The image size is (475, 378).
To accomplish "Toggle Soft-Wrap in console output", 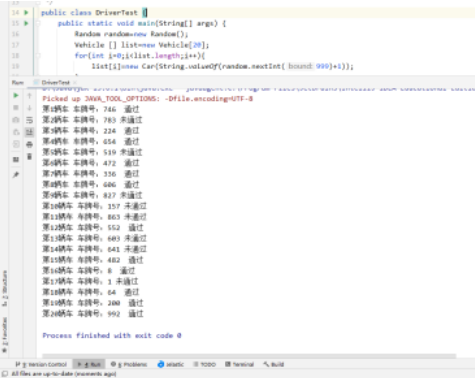I will (29, 120).
